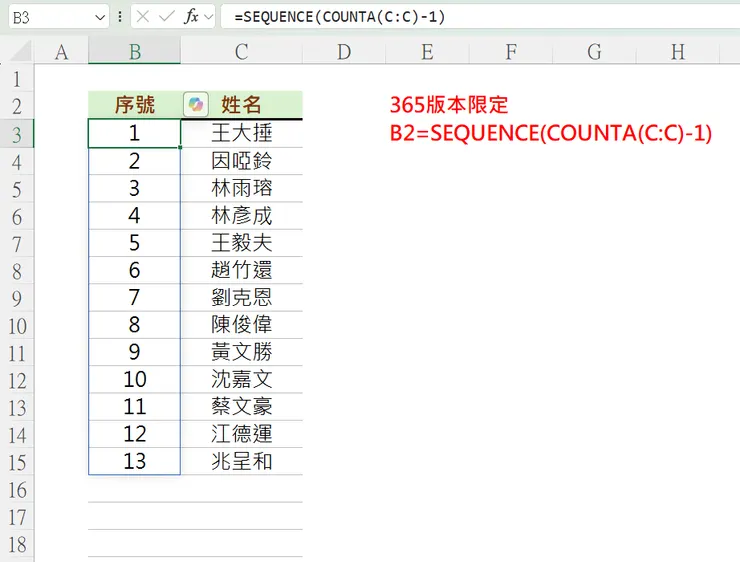Select the name cell 蔡文豪
This screenshot has height=562, width=740.
[x=241, y=407]
